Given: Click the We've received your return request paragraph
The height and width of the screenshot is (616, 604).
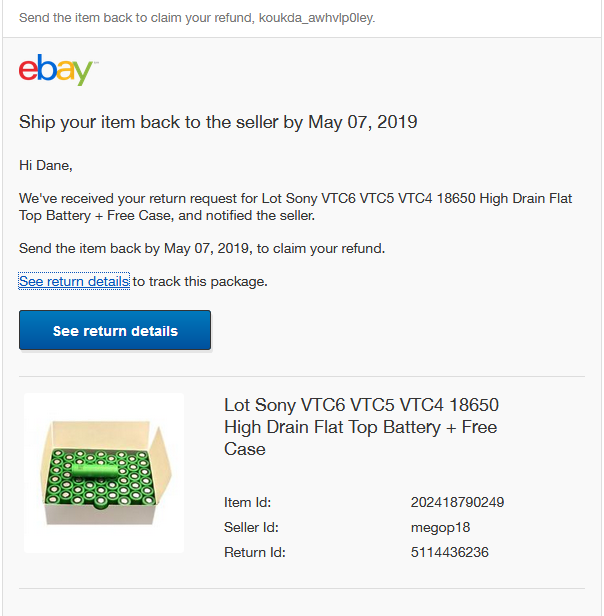Looking at the screenshot, I should [295, 207].
